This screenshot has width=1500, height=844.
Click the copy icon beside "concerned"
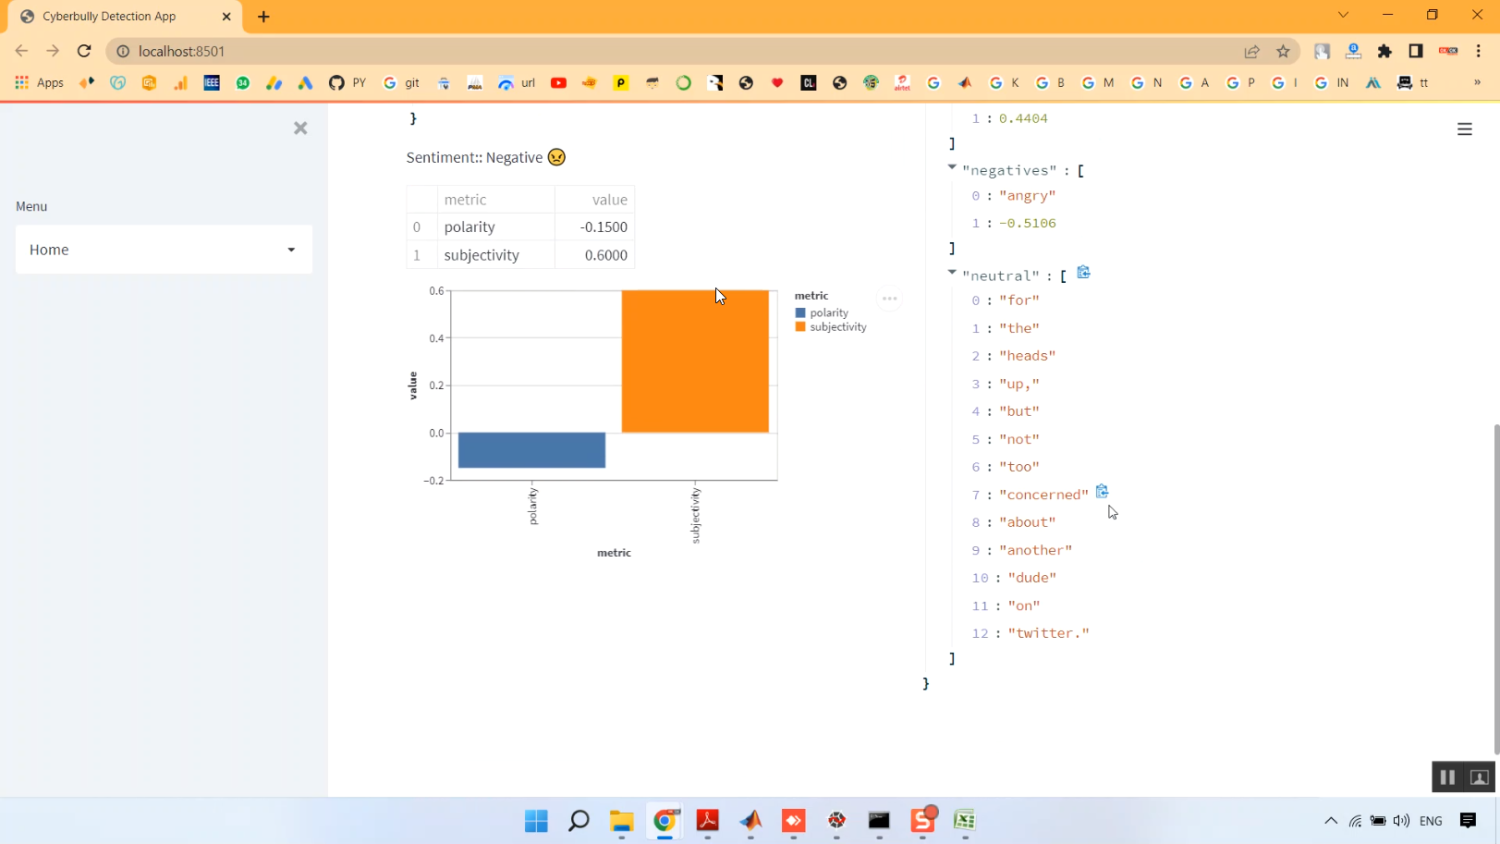(1102, 492)
